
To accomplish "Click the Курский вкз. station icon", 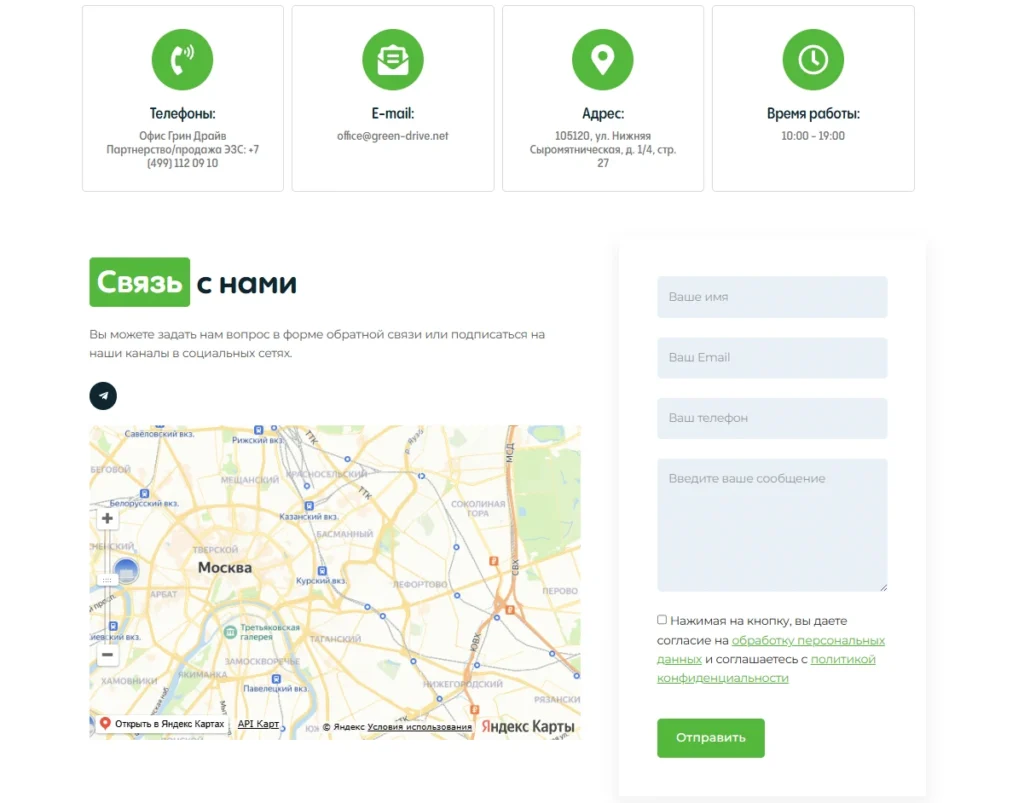I will pyautogui.click(x=321, y=571).
